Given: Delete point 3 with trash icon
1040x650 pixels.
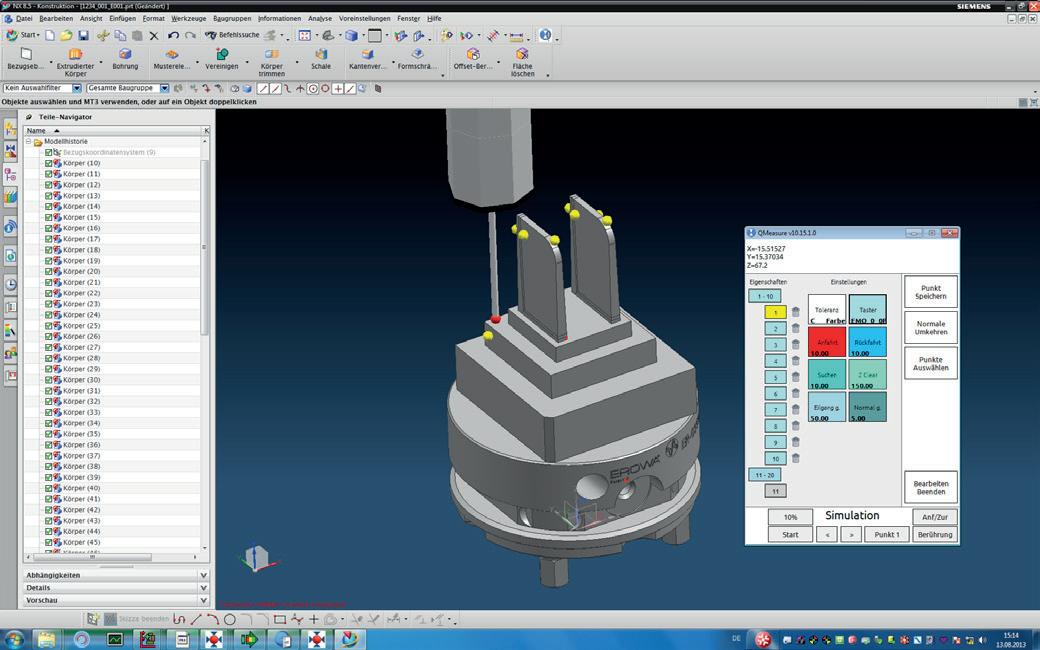Looking at the screenshot, I should (796, 344).
